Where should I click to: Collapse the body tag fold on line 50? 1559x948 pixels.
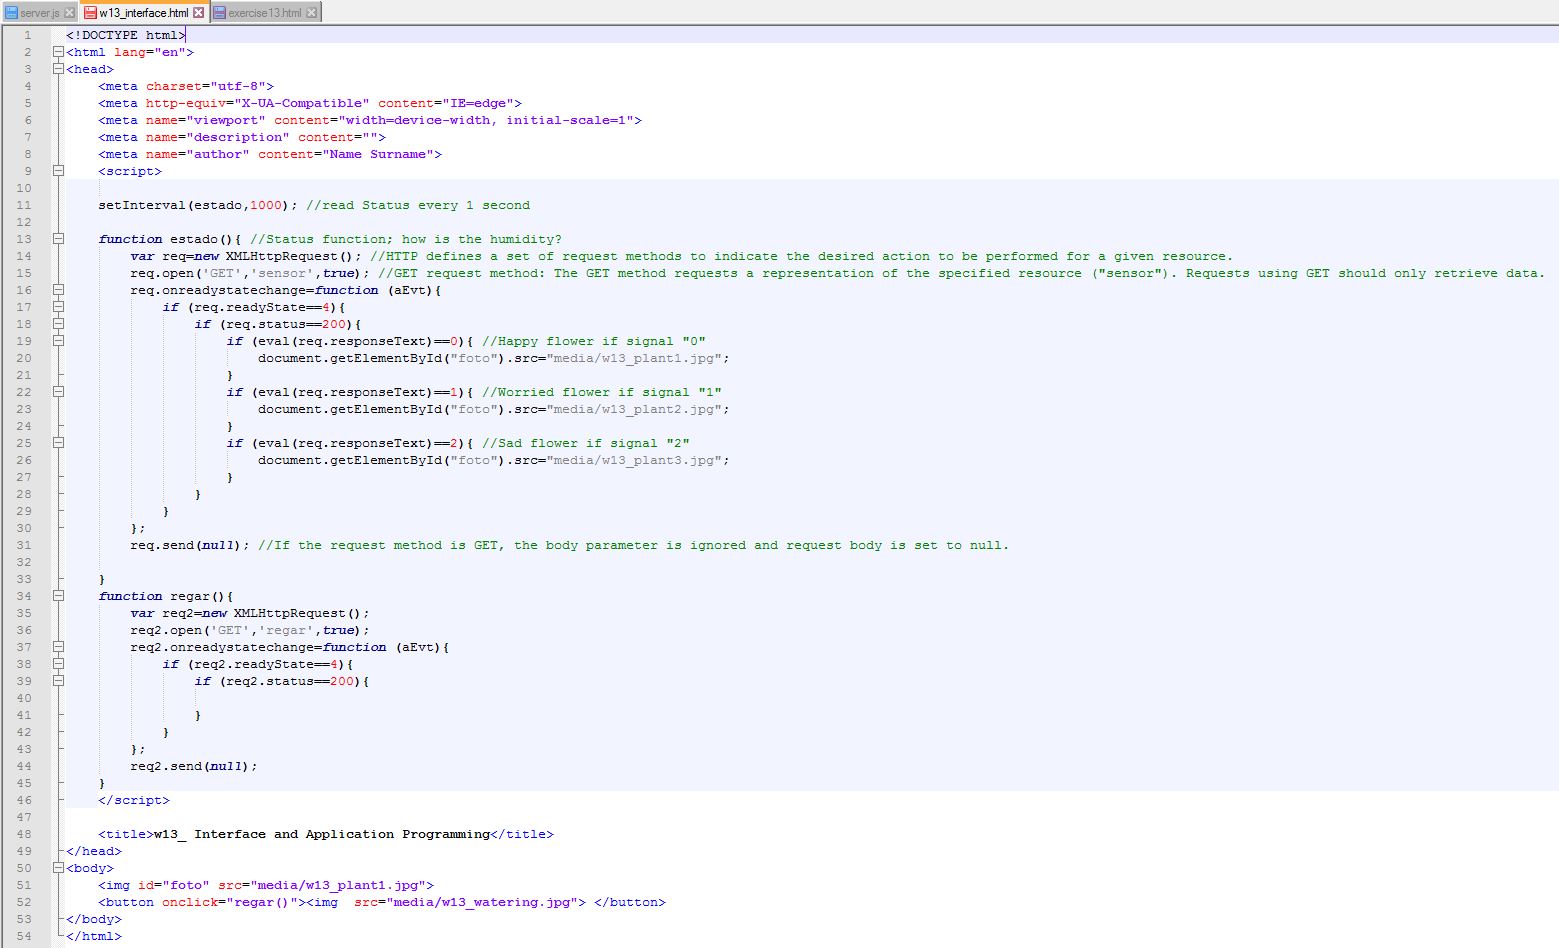pos(58,868)
